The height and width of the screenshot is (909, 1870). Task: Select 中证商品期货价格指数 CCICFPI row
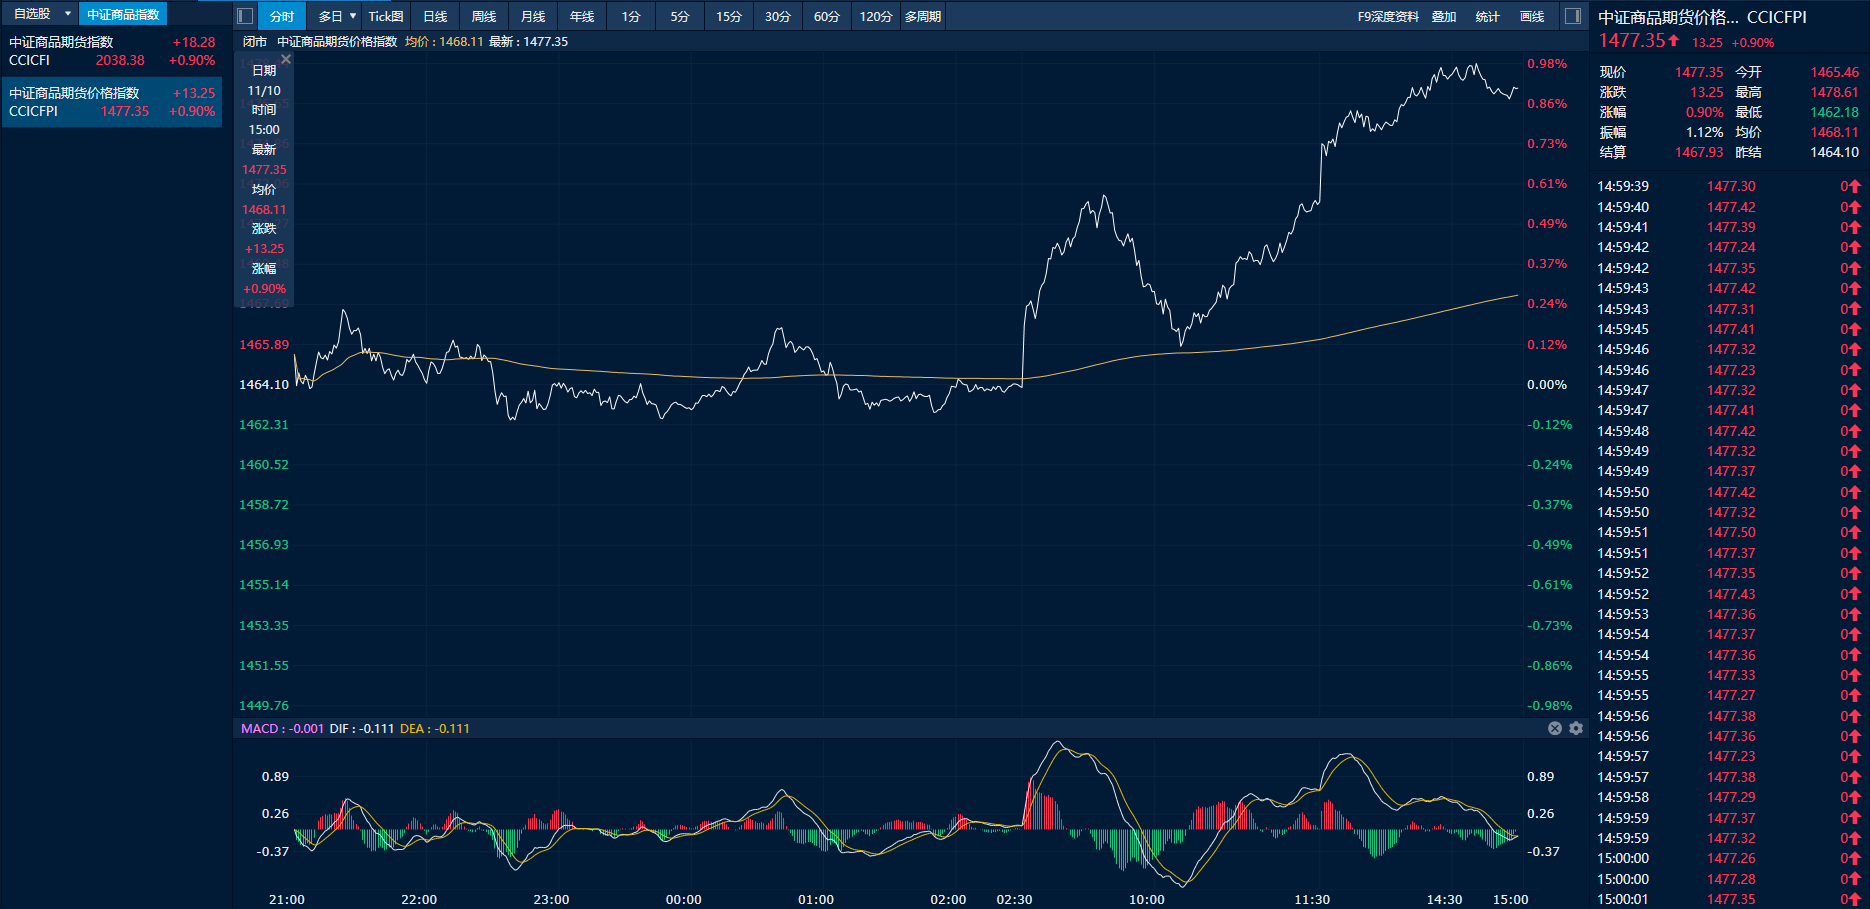[x=111, y=102]
